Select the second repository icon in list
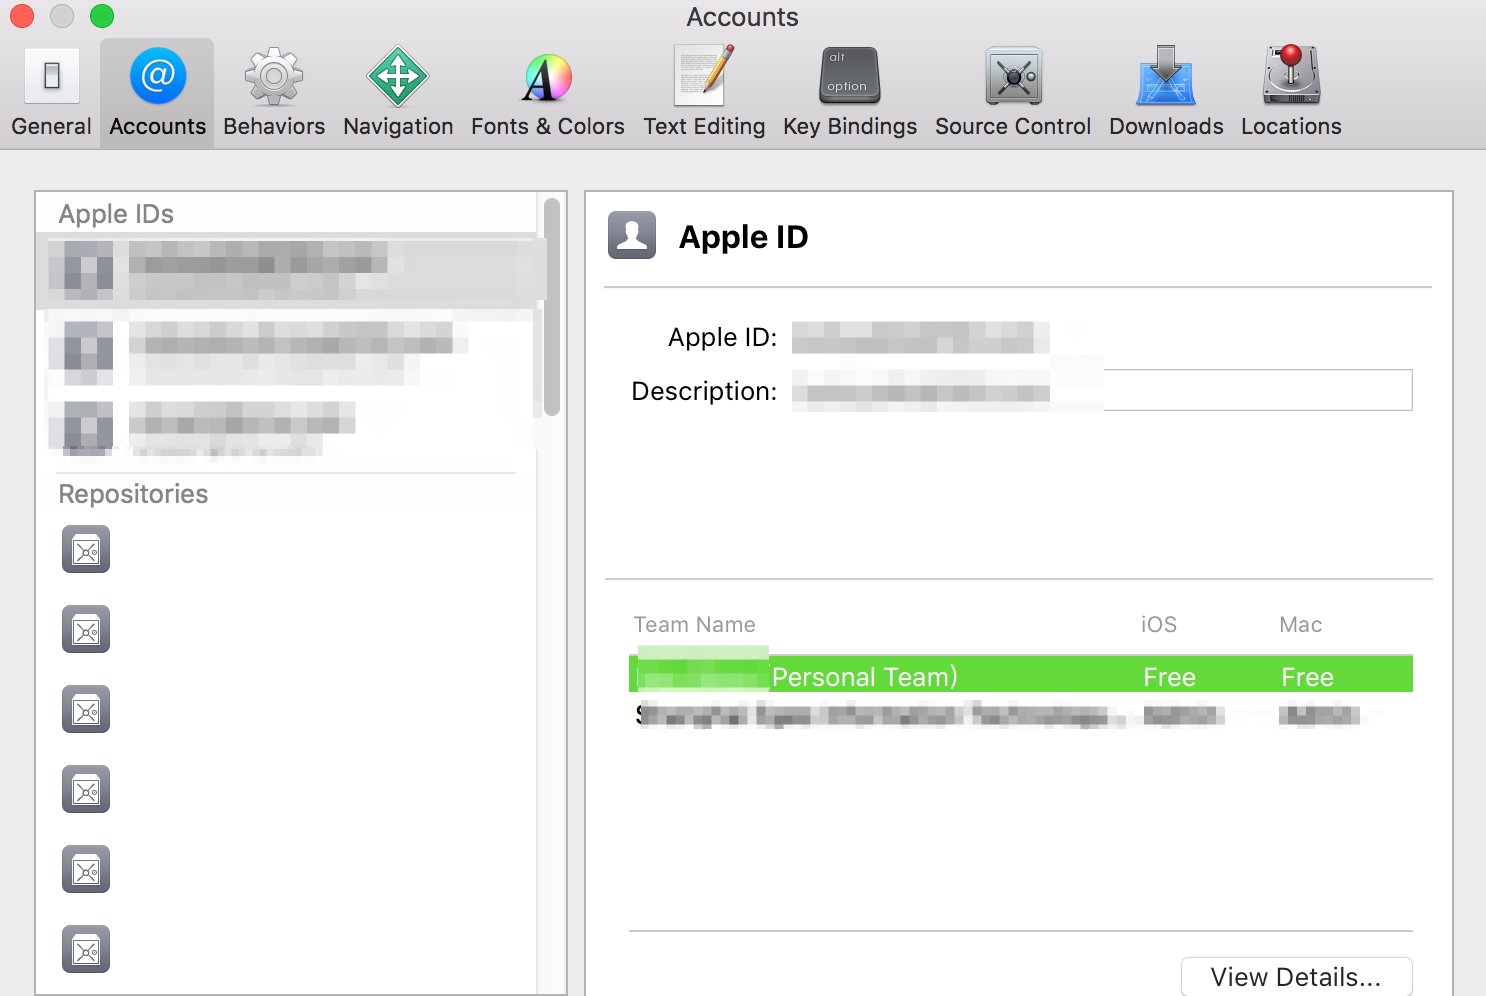The image size is (1486, 996). [86, 630]
